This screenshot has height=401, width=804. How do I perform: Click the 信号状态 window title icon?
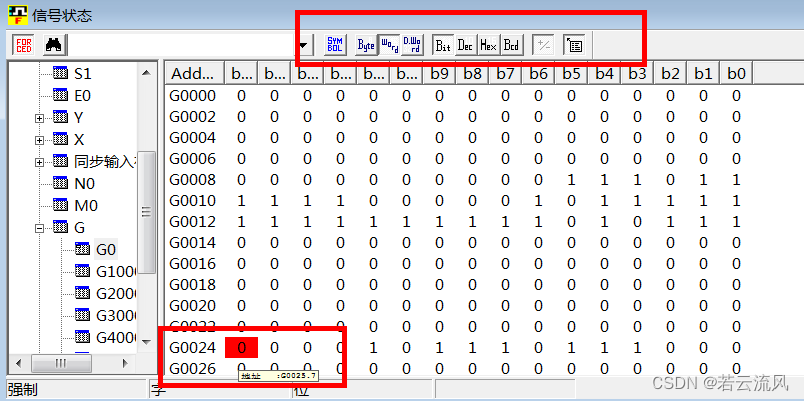[x=18, y=14]
